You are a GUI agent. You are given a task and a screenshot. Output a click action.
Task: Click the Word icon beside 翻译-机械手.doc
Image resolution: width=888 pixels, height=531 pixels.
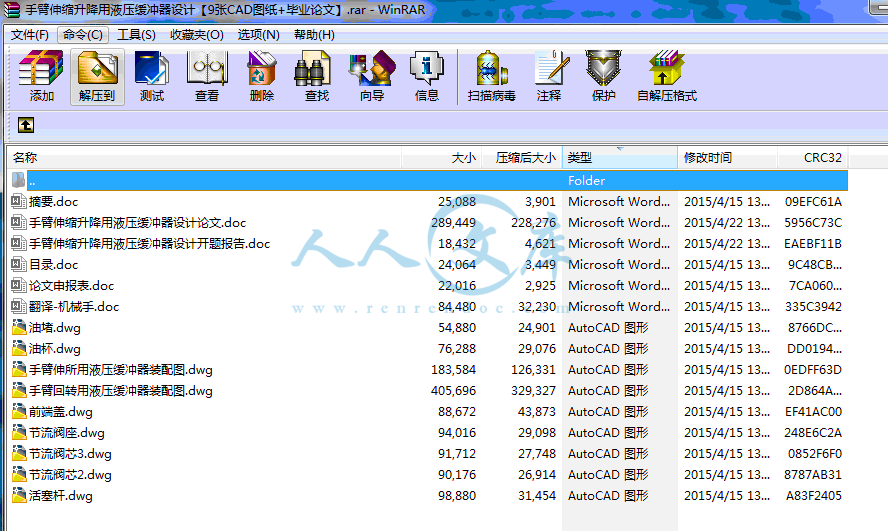[19, 306]
